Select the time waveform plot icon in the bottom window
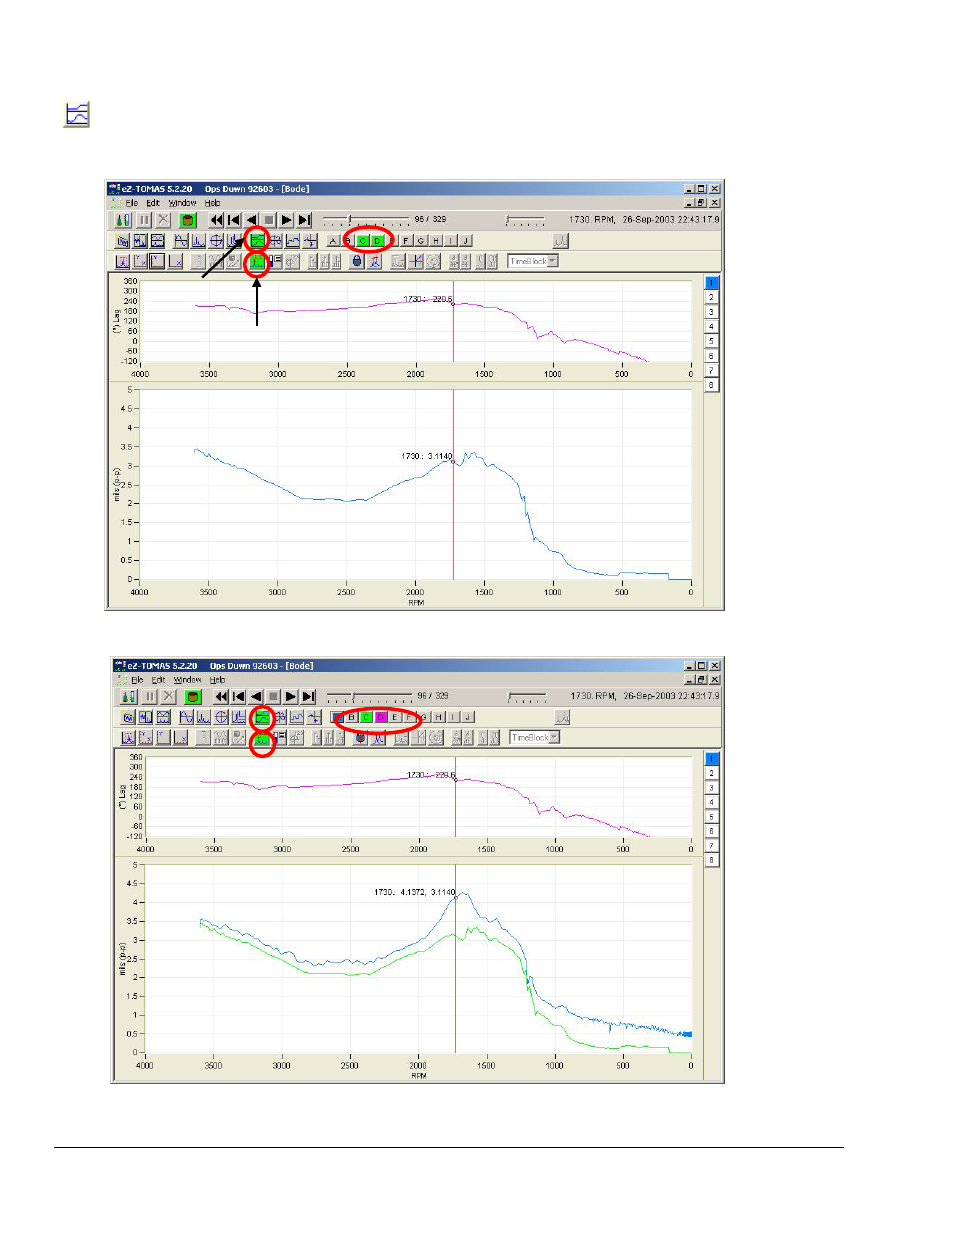 tap(187, 717)
